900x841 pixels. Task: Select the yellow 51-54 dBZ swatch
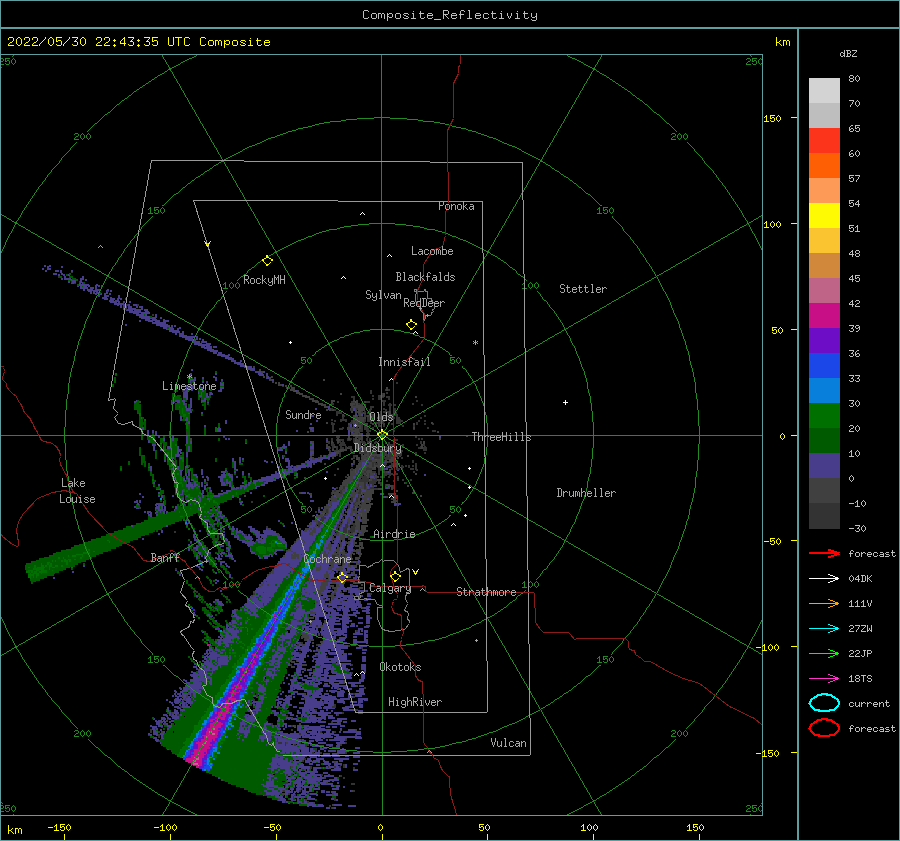tap(824, 216)
